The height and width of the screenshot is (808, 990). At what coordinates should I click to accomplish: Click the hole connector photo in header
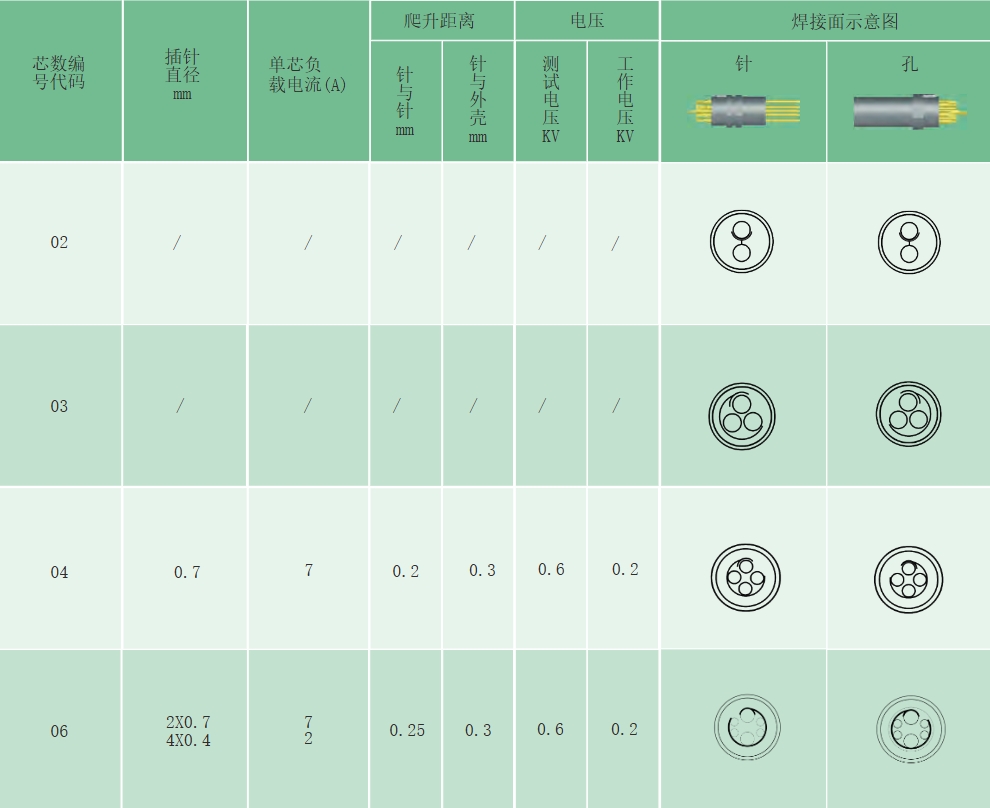tap(908, 110)
